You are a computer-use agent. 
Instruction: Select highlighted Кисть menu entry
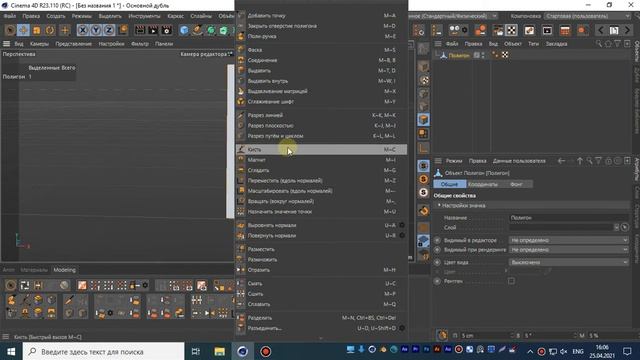[x=321, y=149]
